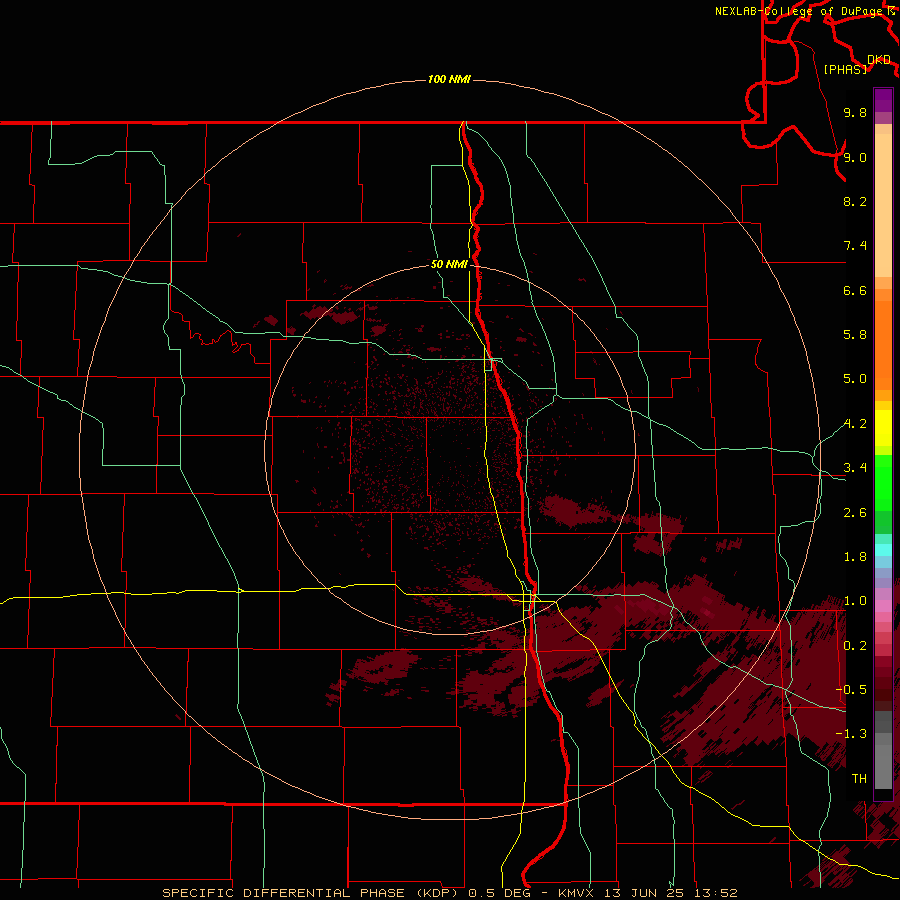This screenshot has height=900, width=900.
Task: Click the bright green color bar segment
Action: (883, 481)
